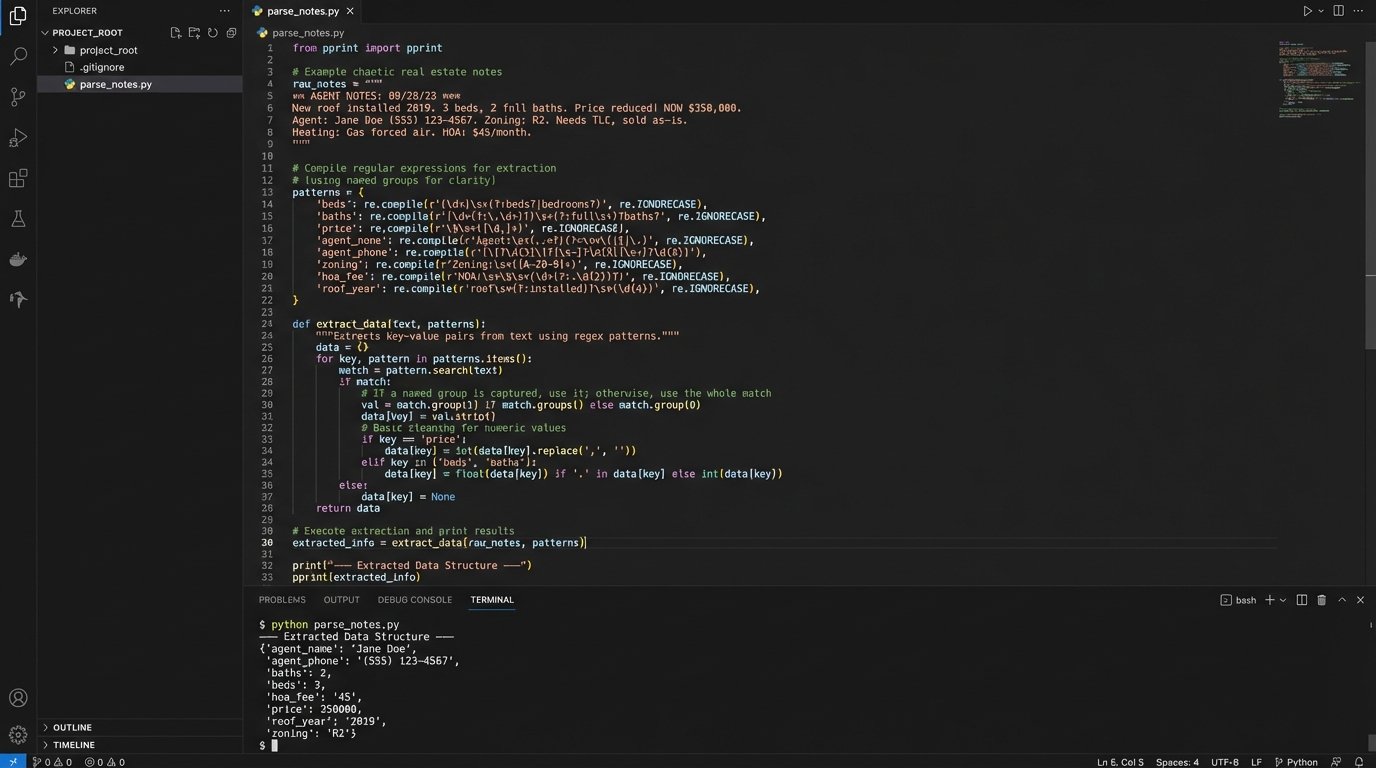Expand the Outline section
The width and height of the screenshot is (1376, 768).
click(x=70, y=727)
